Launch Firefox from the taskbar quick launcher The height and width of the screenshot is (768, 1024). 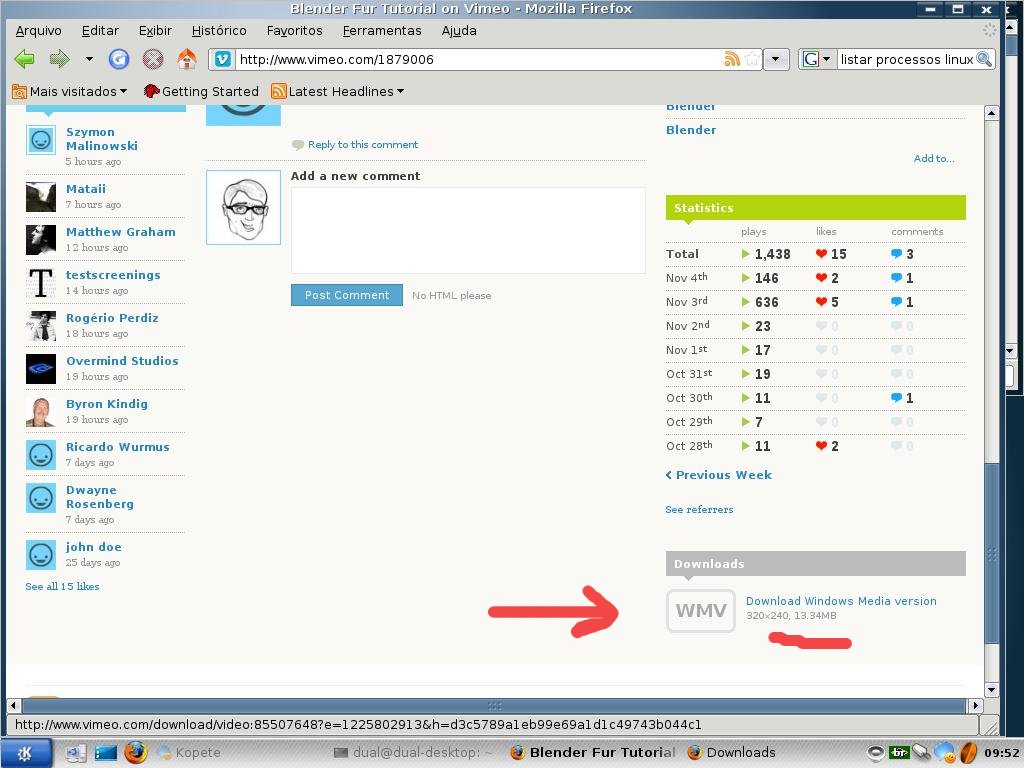136,753
